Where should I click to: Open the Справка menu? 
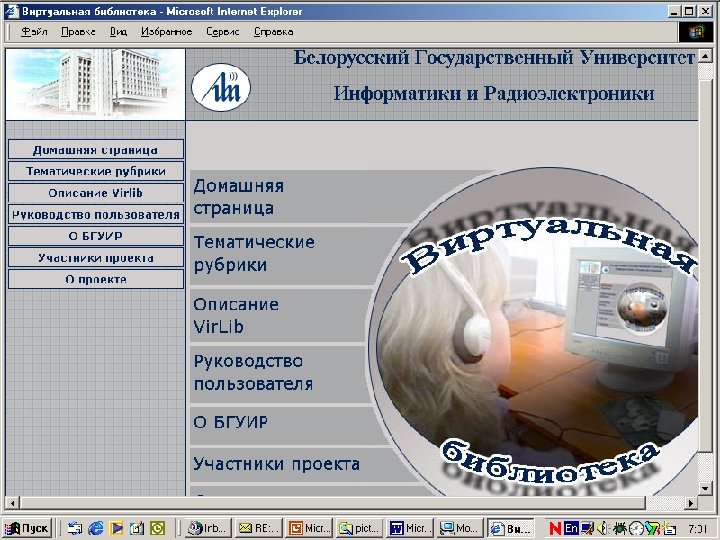point(273,32)
